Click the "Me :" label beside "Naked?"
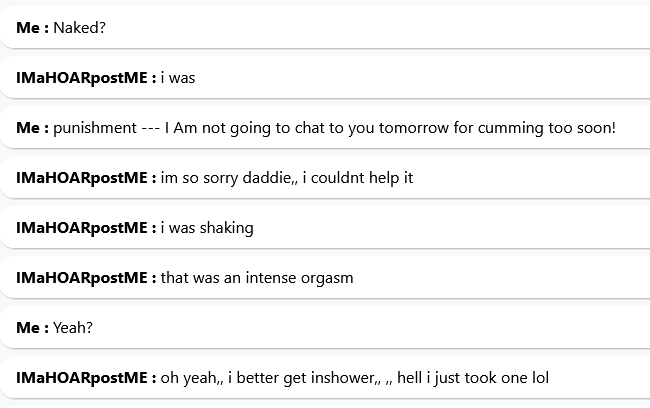This screenshot has width=650, height=408. (32, 28)
